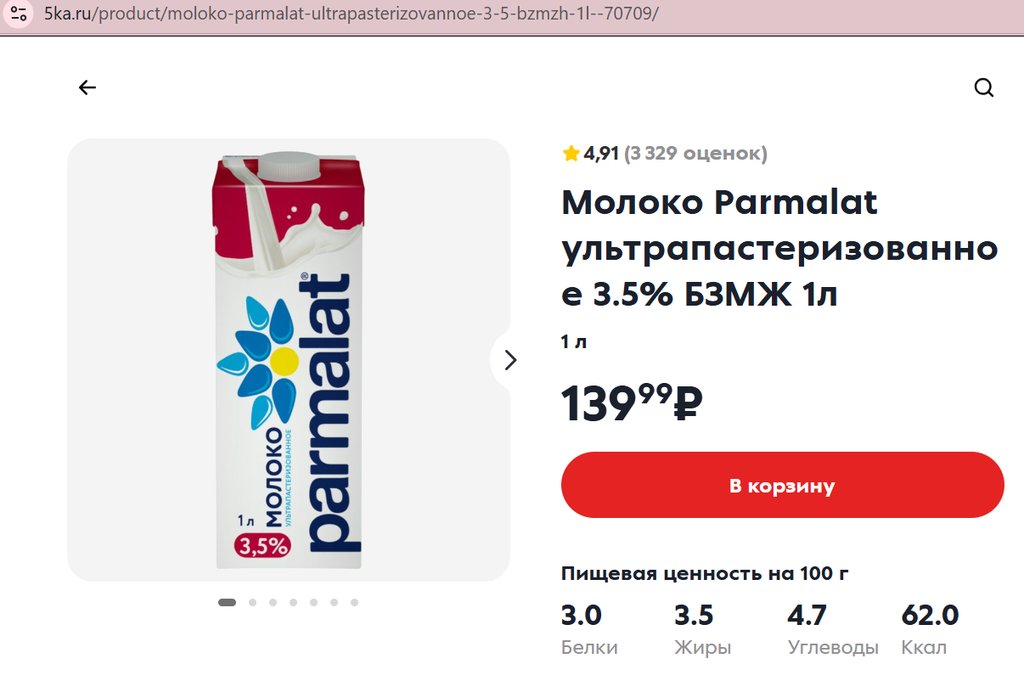Click the 139.99 ₽ price label
This screenshot has height=681, width=1024.
tap(632, 401)
